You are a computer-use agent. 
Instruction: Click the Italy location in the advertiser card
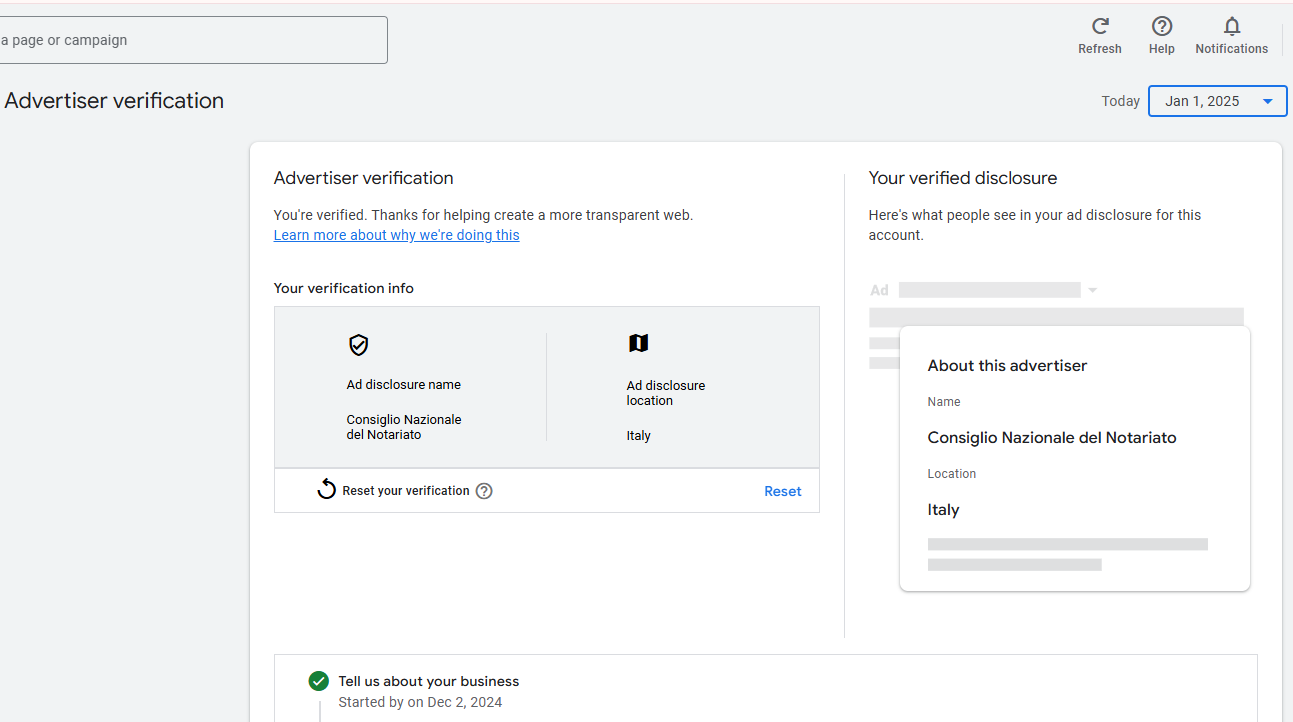[943, 510]
